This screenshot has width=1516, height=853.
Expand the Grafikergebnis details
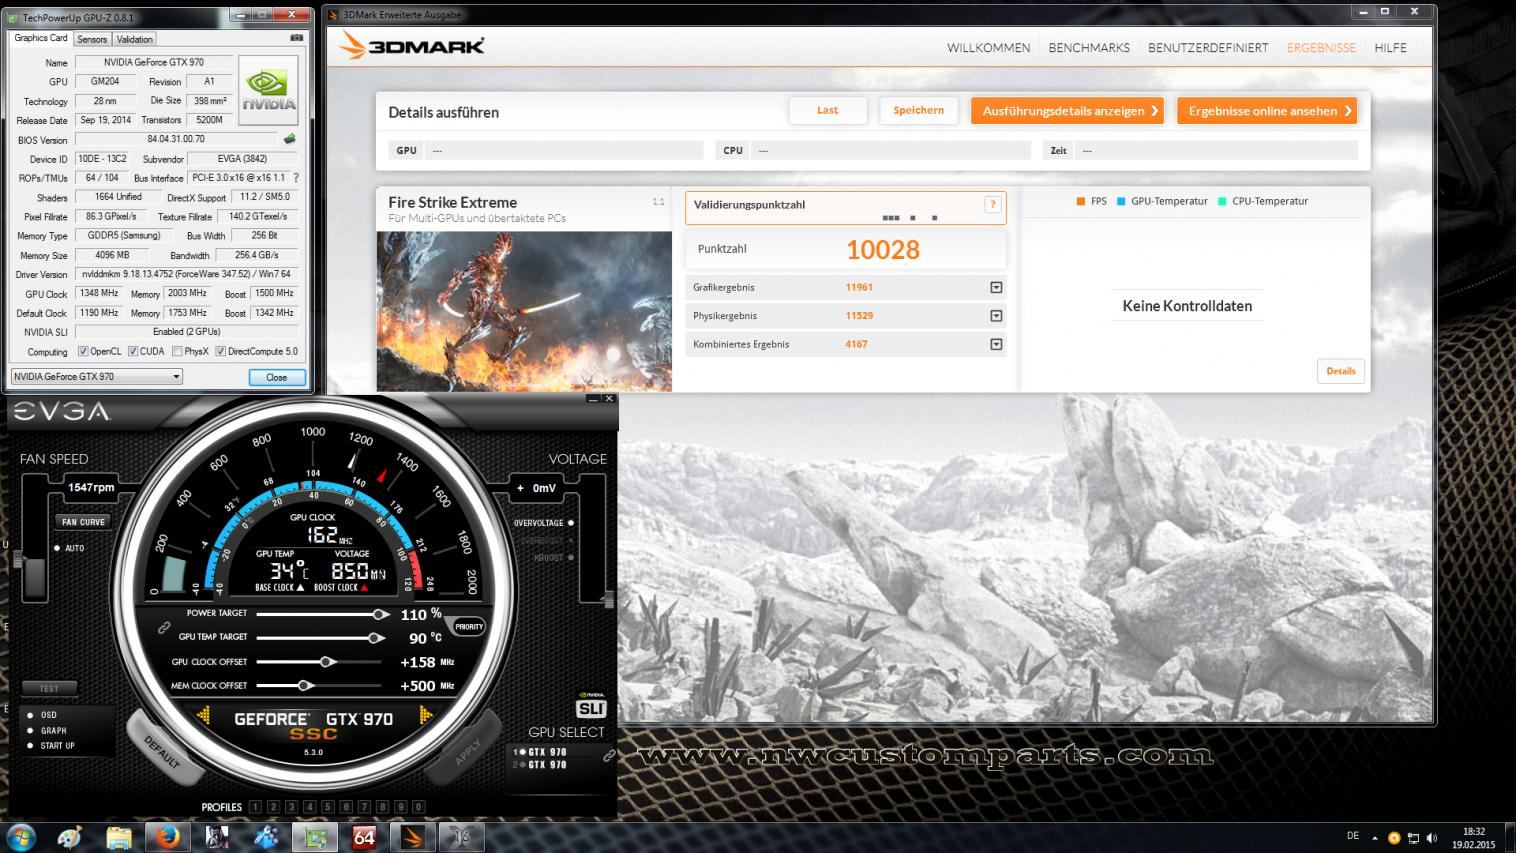pos(996,287)
